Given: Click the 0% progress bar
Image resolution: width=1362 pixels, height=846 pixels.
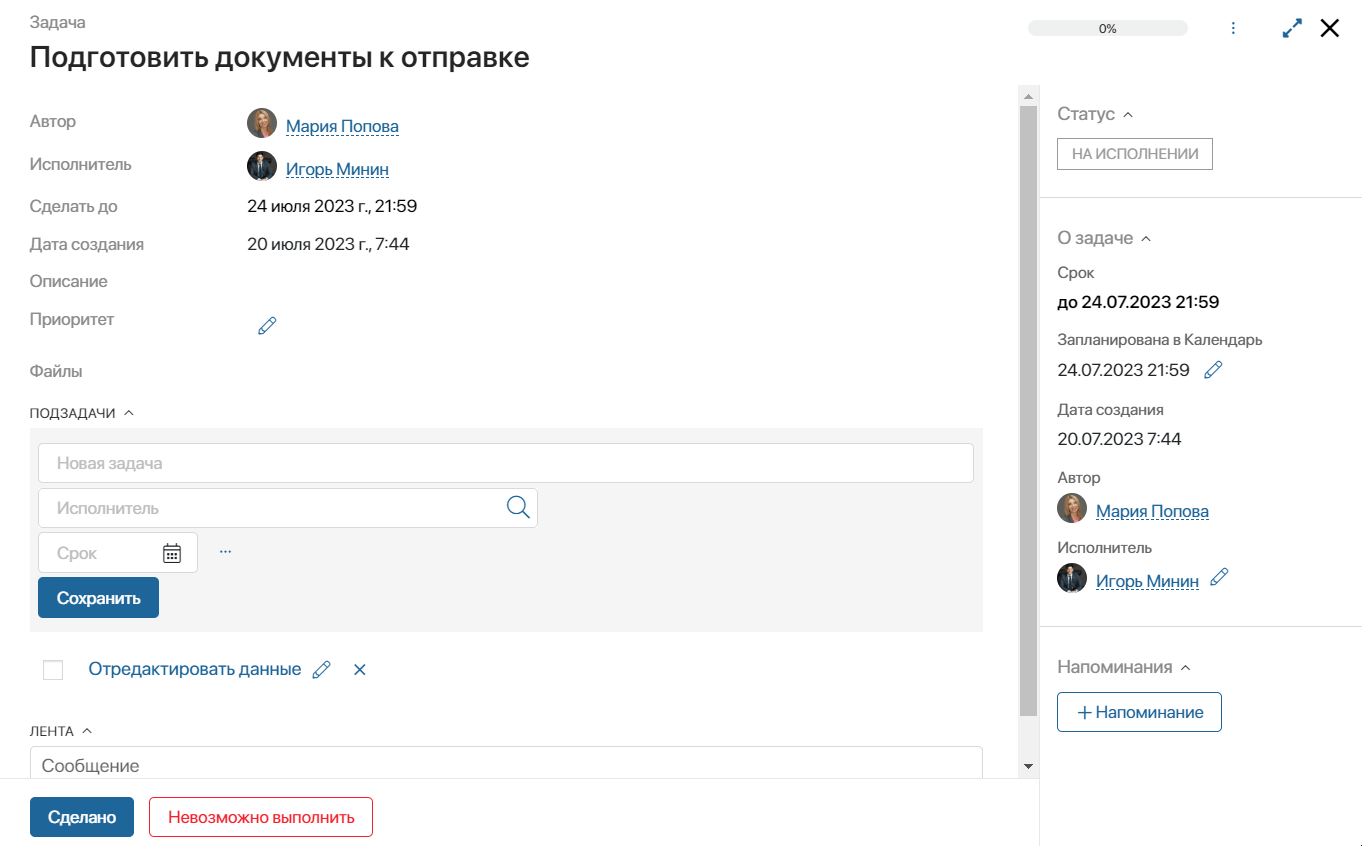Looking at the screenshot, I should tap(1108, 28).
